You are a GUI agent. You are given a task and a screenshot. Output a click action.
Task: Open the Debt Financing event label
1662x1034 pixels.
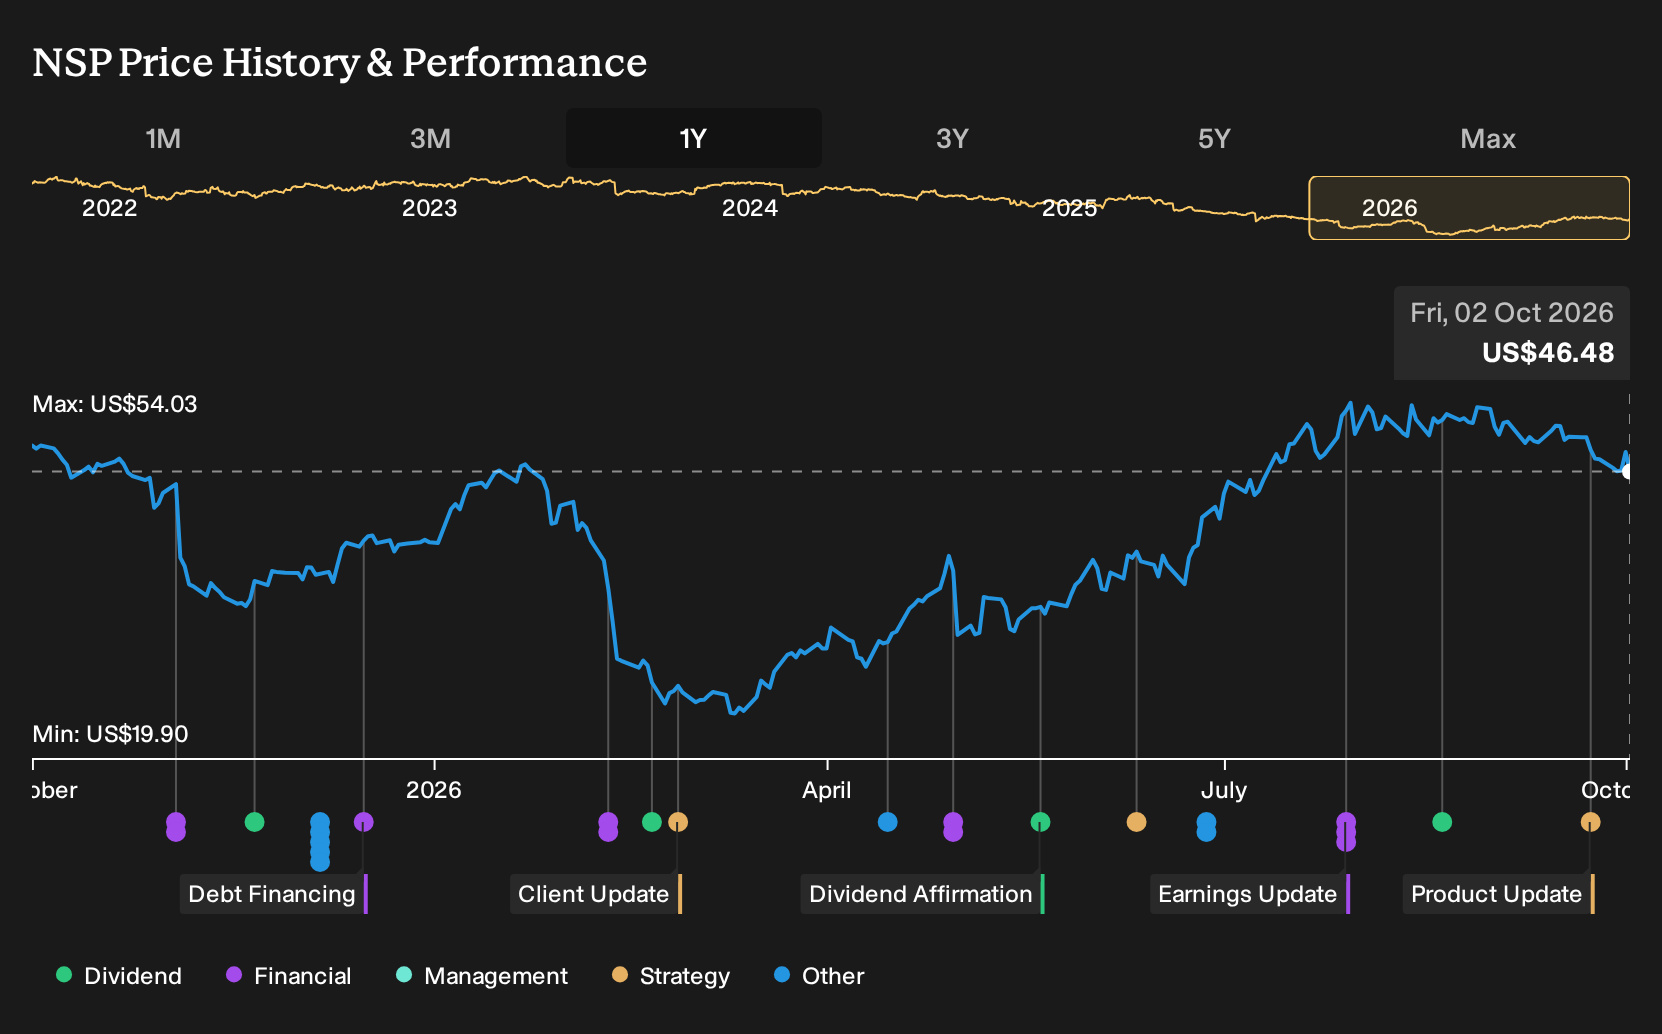point(274,894)
